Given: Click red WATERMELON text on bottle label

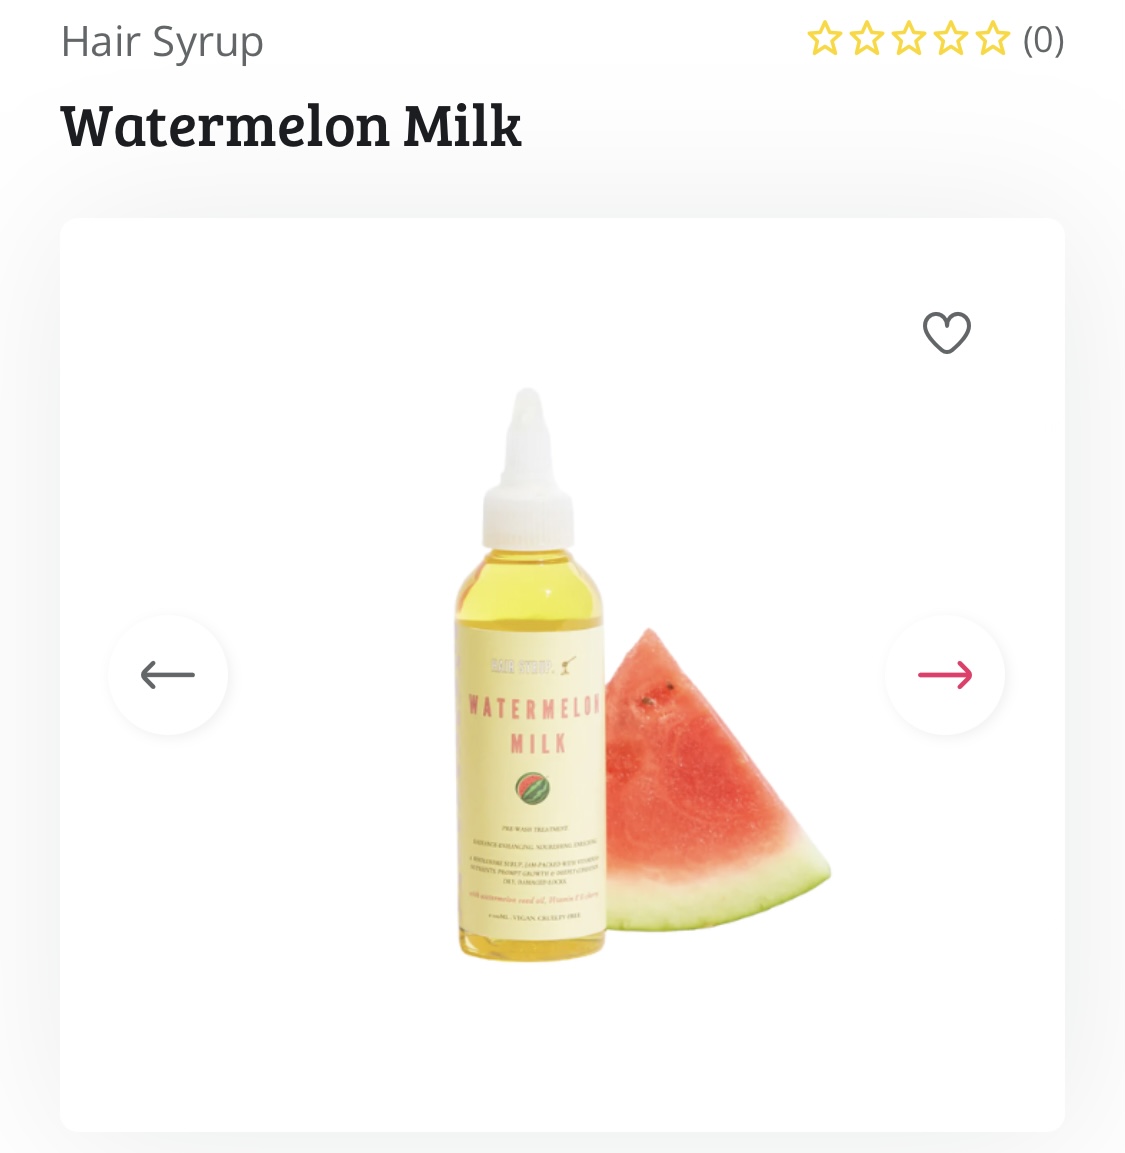Looking at the screenshot, I should 535,707.
